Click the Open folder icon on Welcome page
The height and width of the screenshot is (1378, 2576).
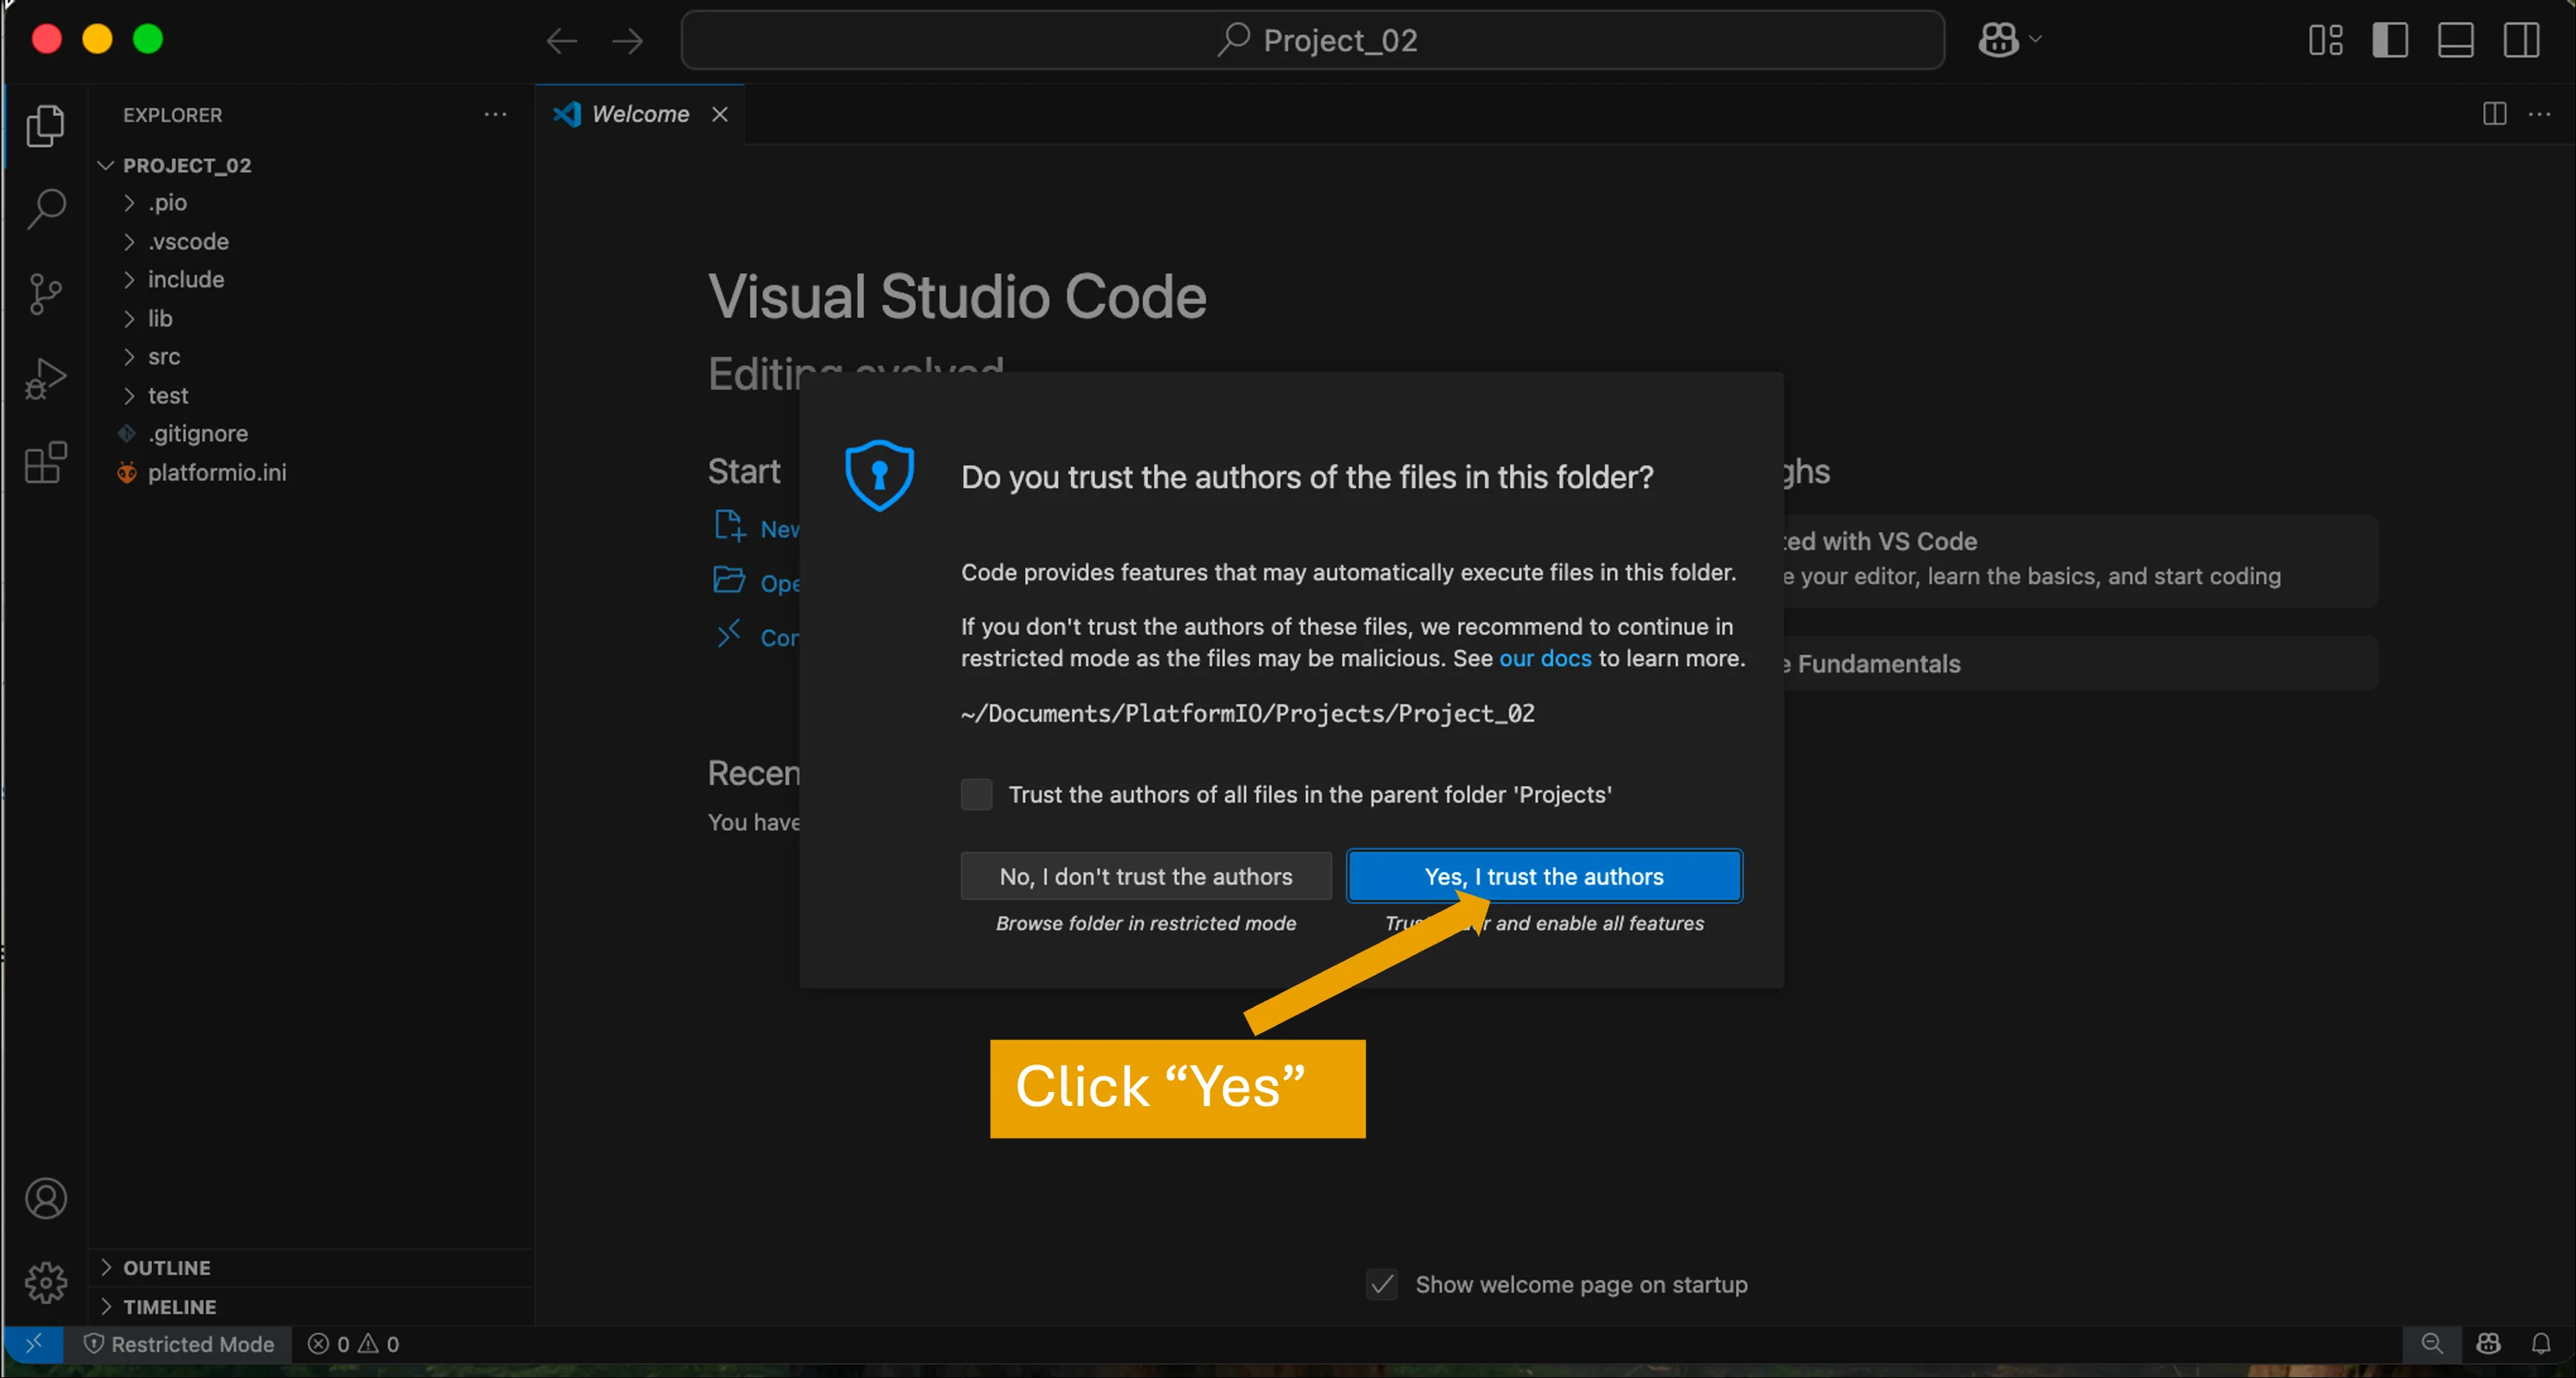click(729, 581)
